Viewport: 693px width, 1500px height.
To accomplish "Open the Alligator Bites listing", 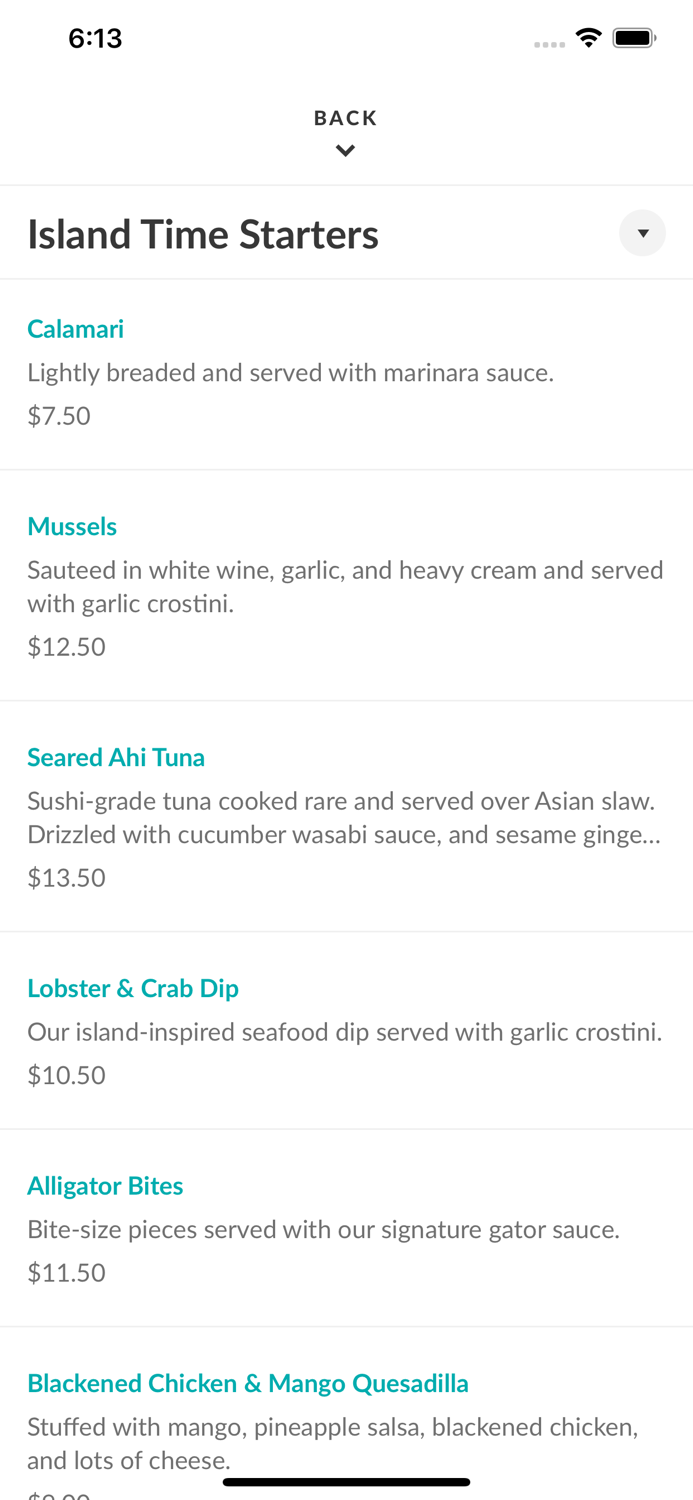I will coord(105,1186).
